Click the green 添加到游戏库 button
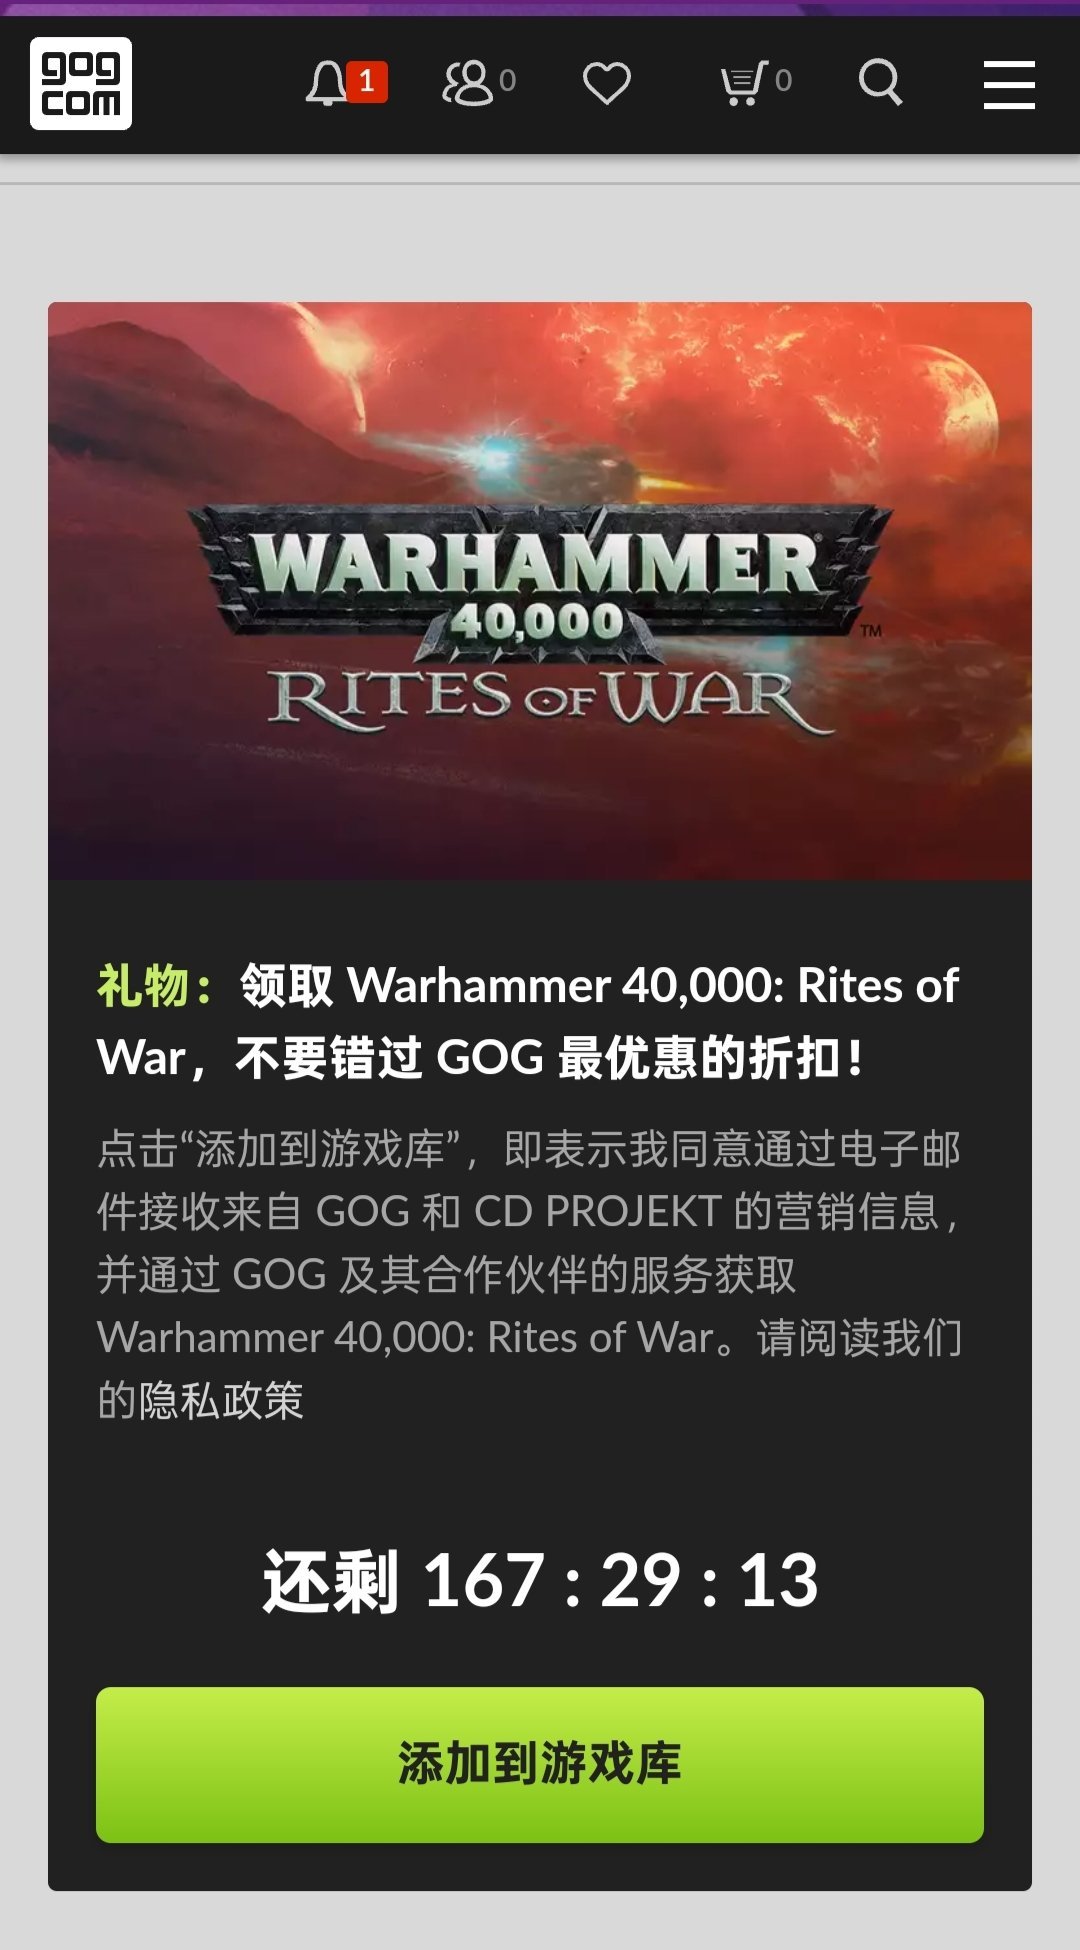 pos(540,1765)
